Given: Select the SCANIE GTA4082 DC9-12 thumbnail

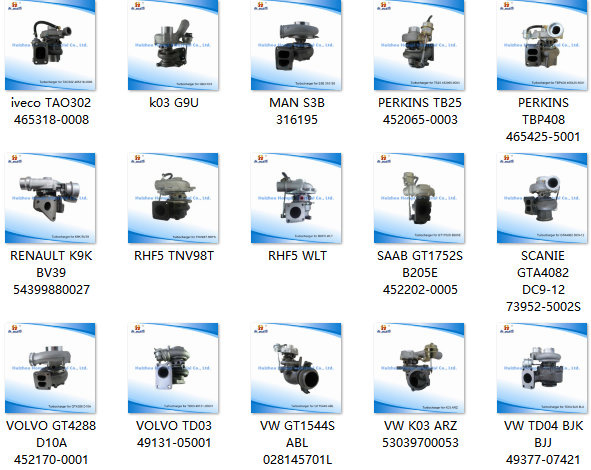Looking at the screenshot, I should coord(542,198).
